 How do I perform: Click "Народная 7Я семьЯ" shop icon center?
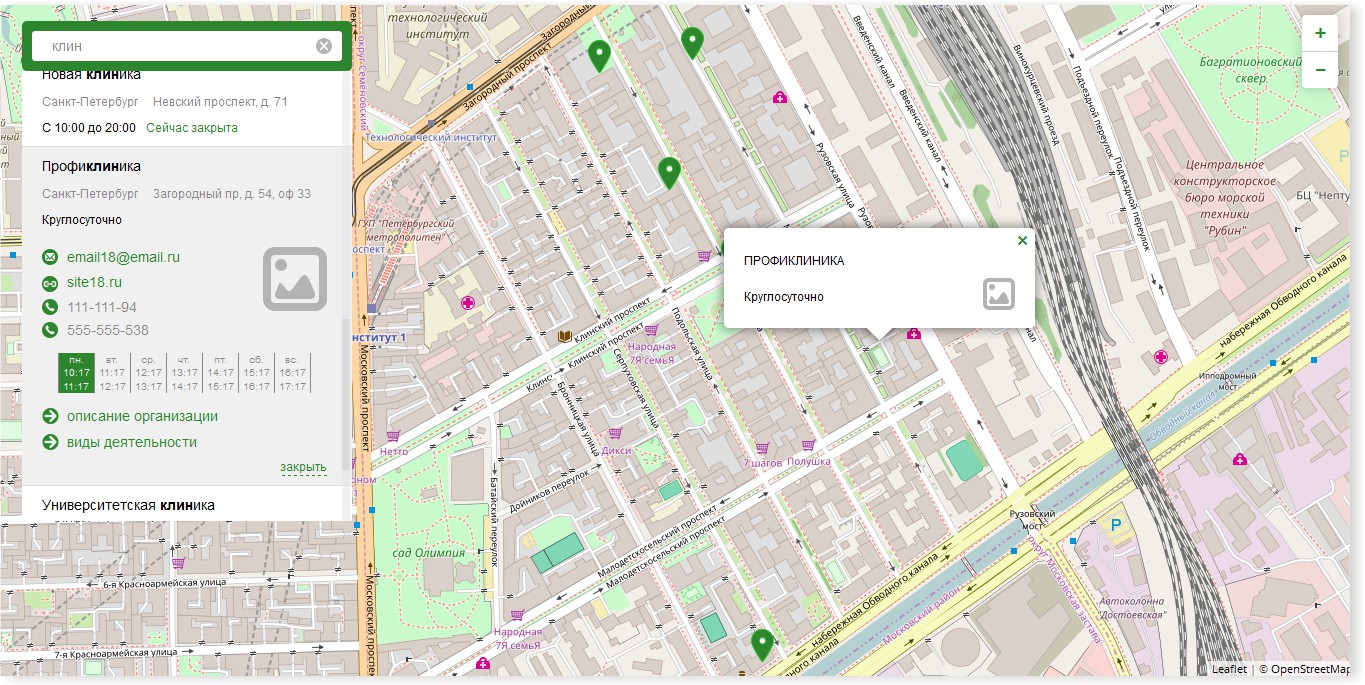tap(651, 330)
